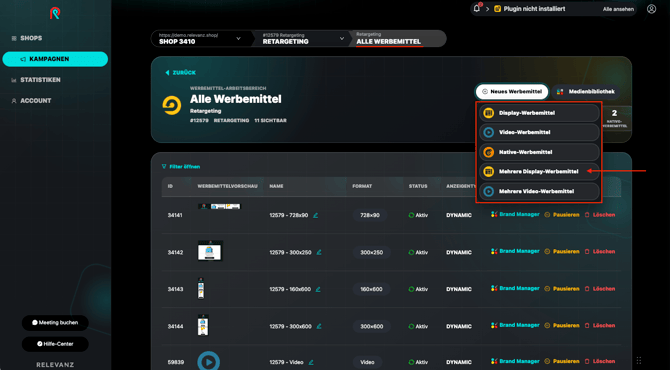The width and height of the screenshot is (670, 370).
Task: Open Brand Manager for ad 34141
Action: [x=515, y=214]
